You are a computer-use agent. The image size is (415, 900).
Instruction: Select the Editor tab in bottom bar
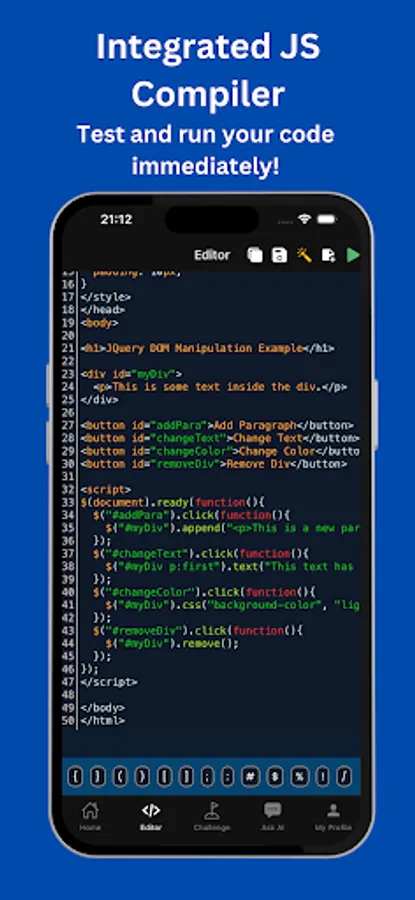pyautogui.click(x=151, y=817)
